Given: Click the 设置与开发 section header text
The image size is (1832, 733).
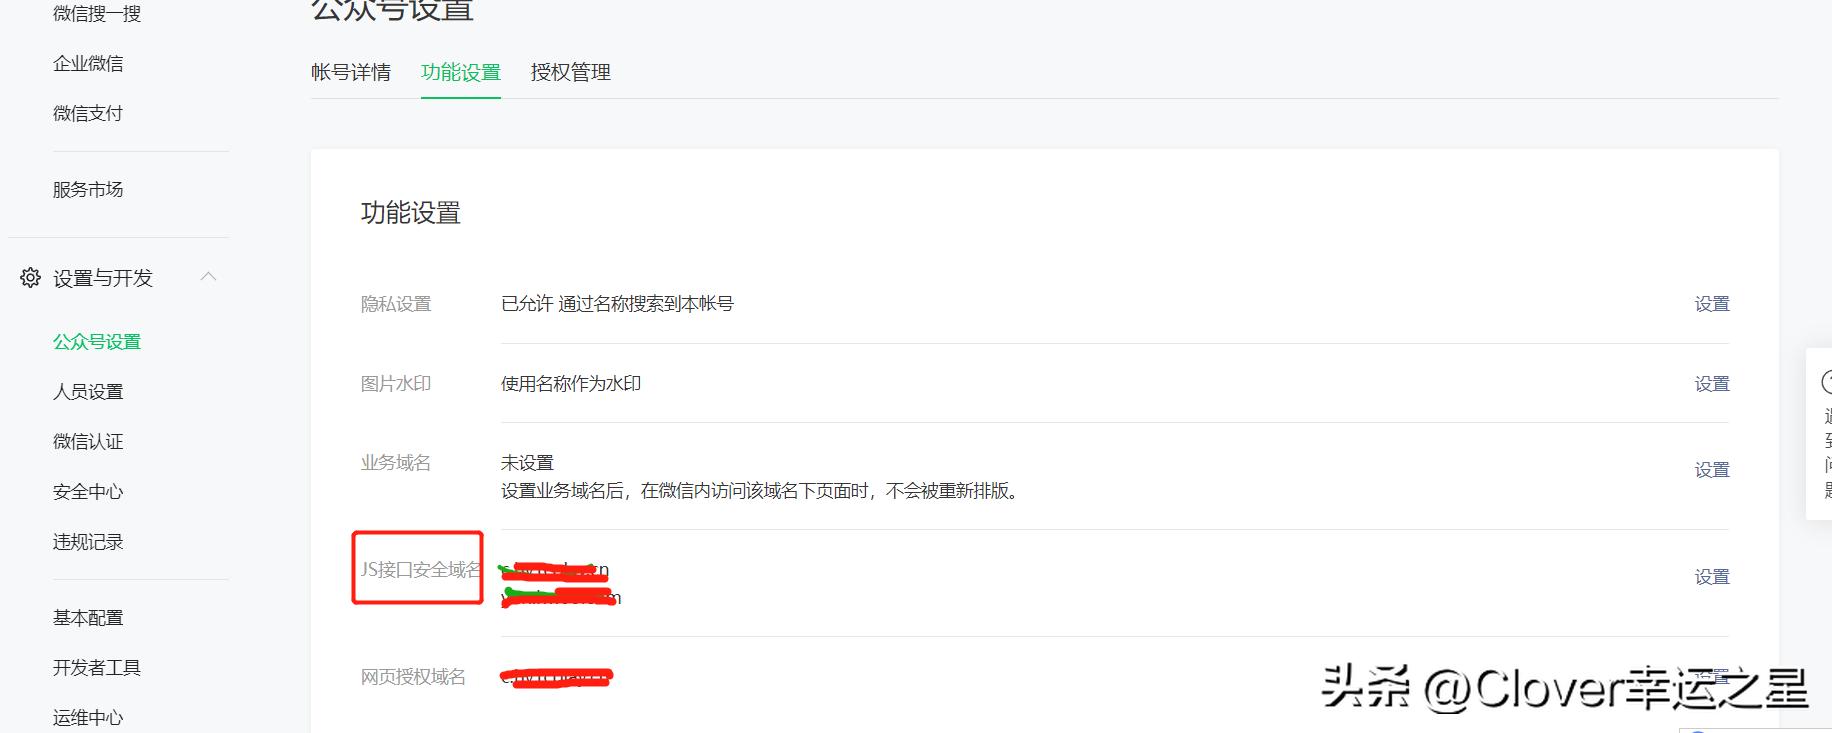Looking at the screenshot, I should pos(103,277).
